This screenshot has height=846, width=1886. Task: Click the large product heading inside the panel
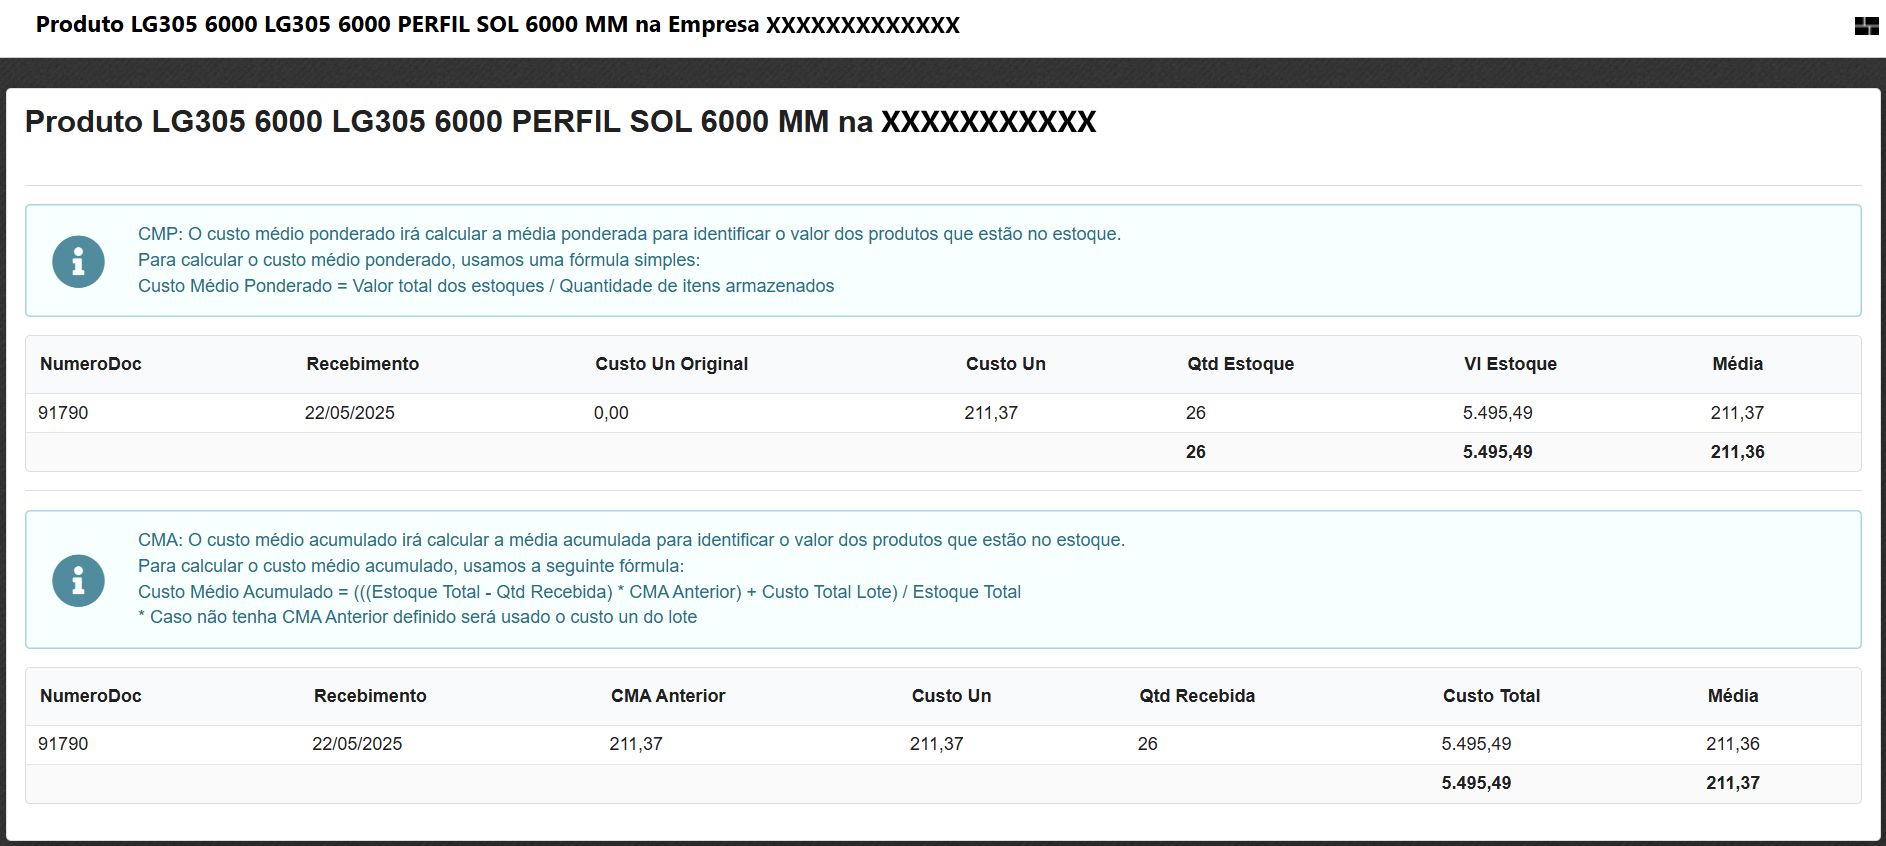pyautogui.click(x=560, y=122)
